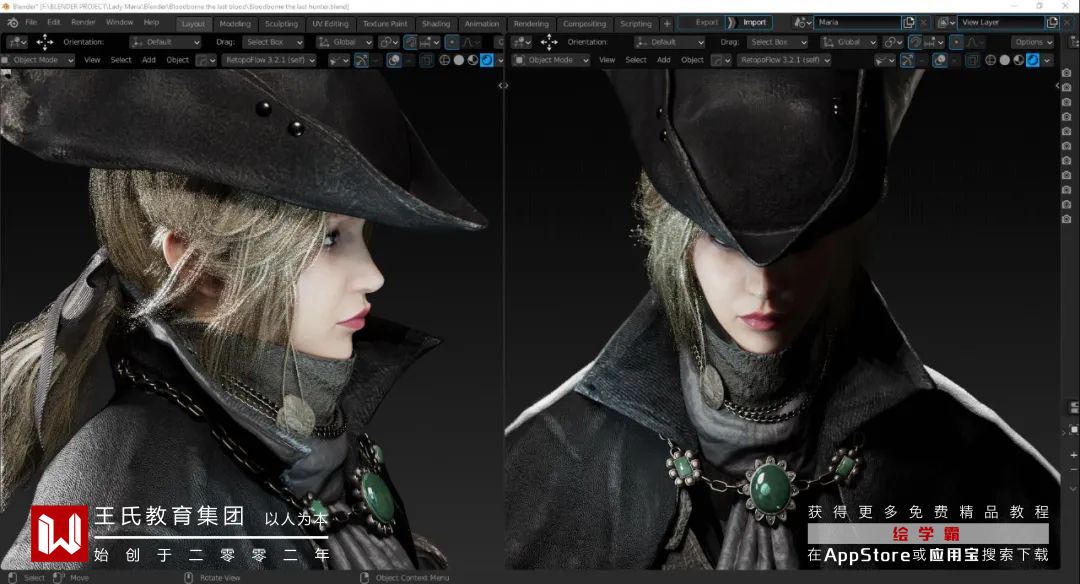Toggle overlays display in left viewport
This screenshot has width=1080, height=584.
click(x=394, y=61)
